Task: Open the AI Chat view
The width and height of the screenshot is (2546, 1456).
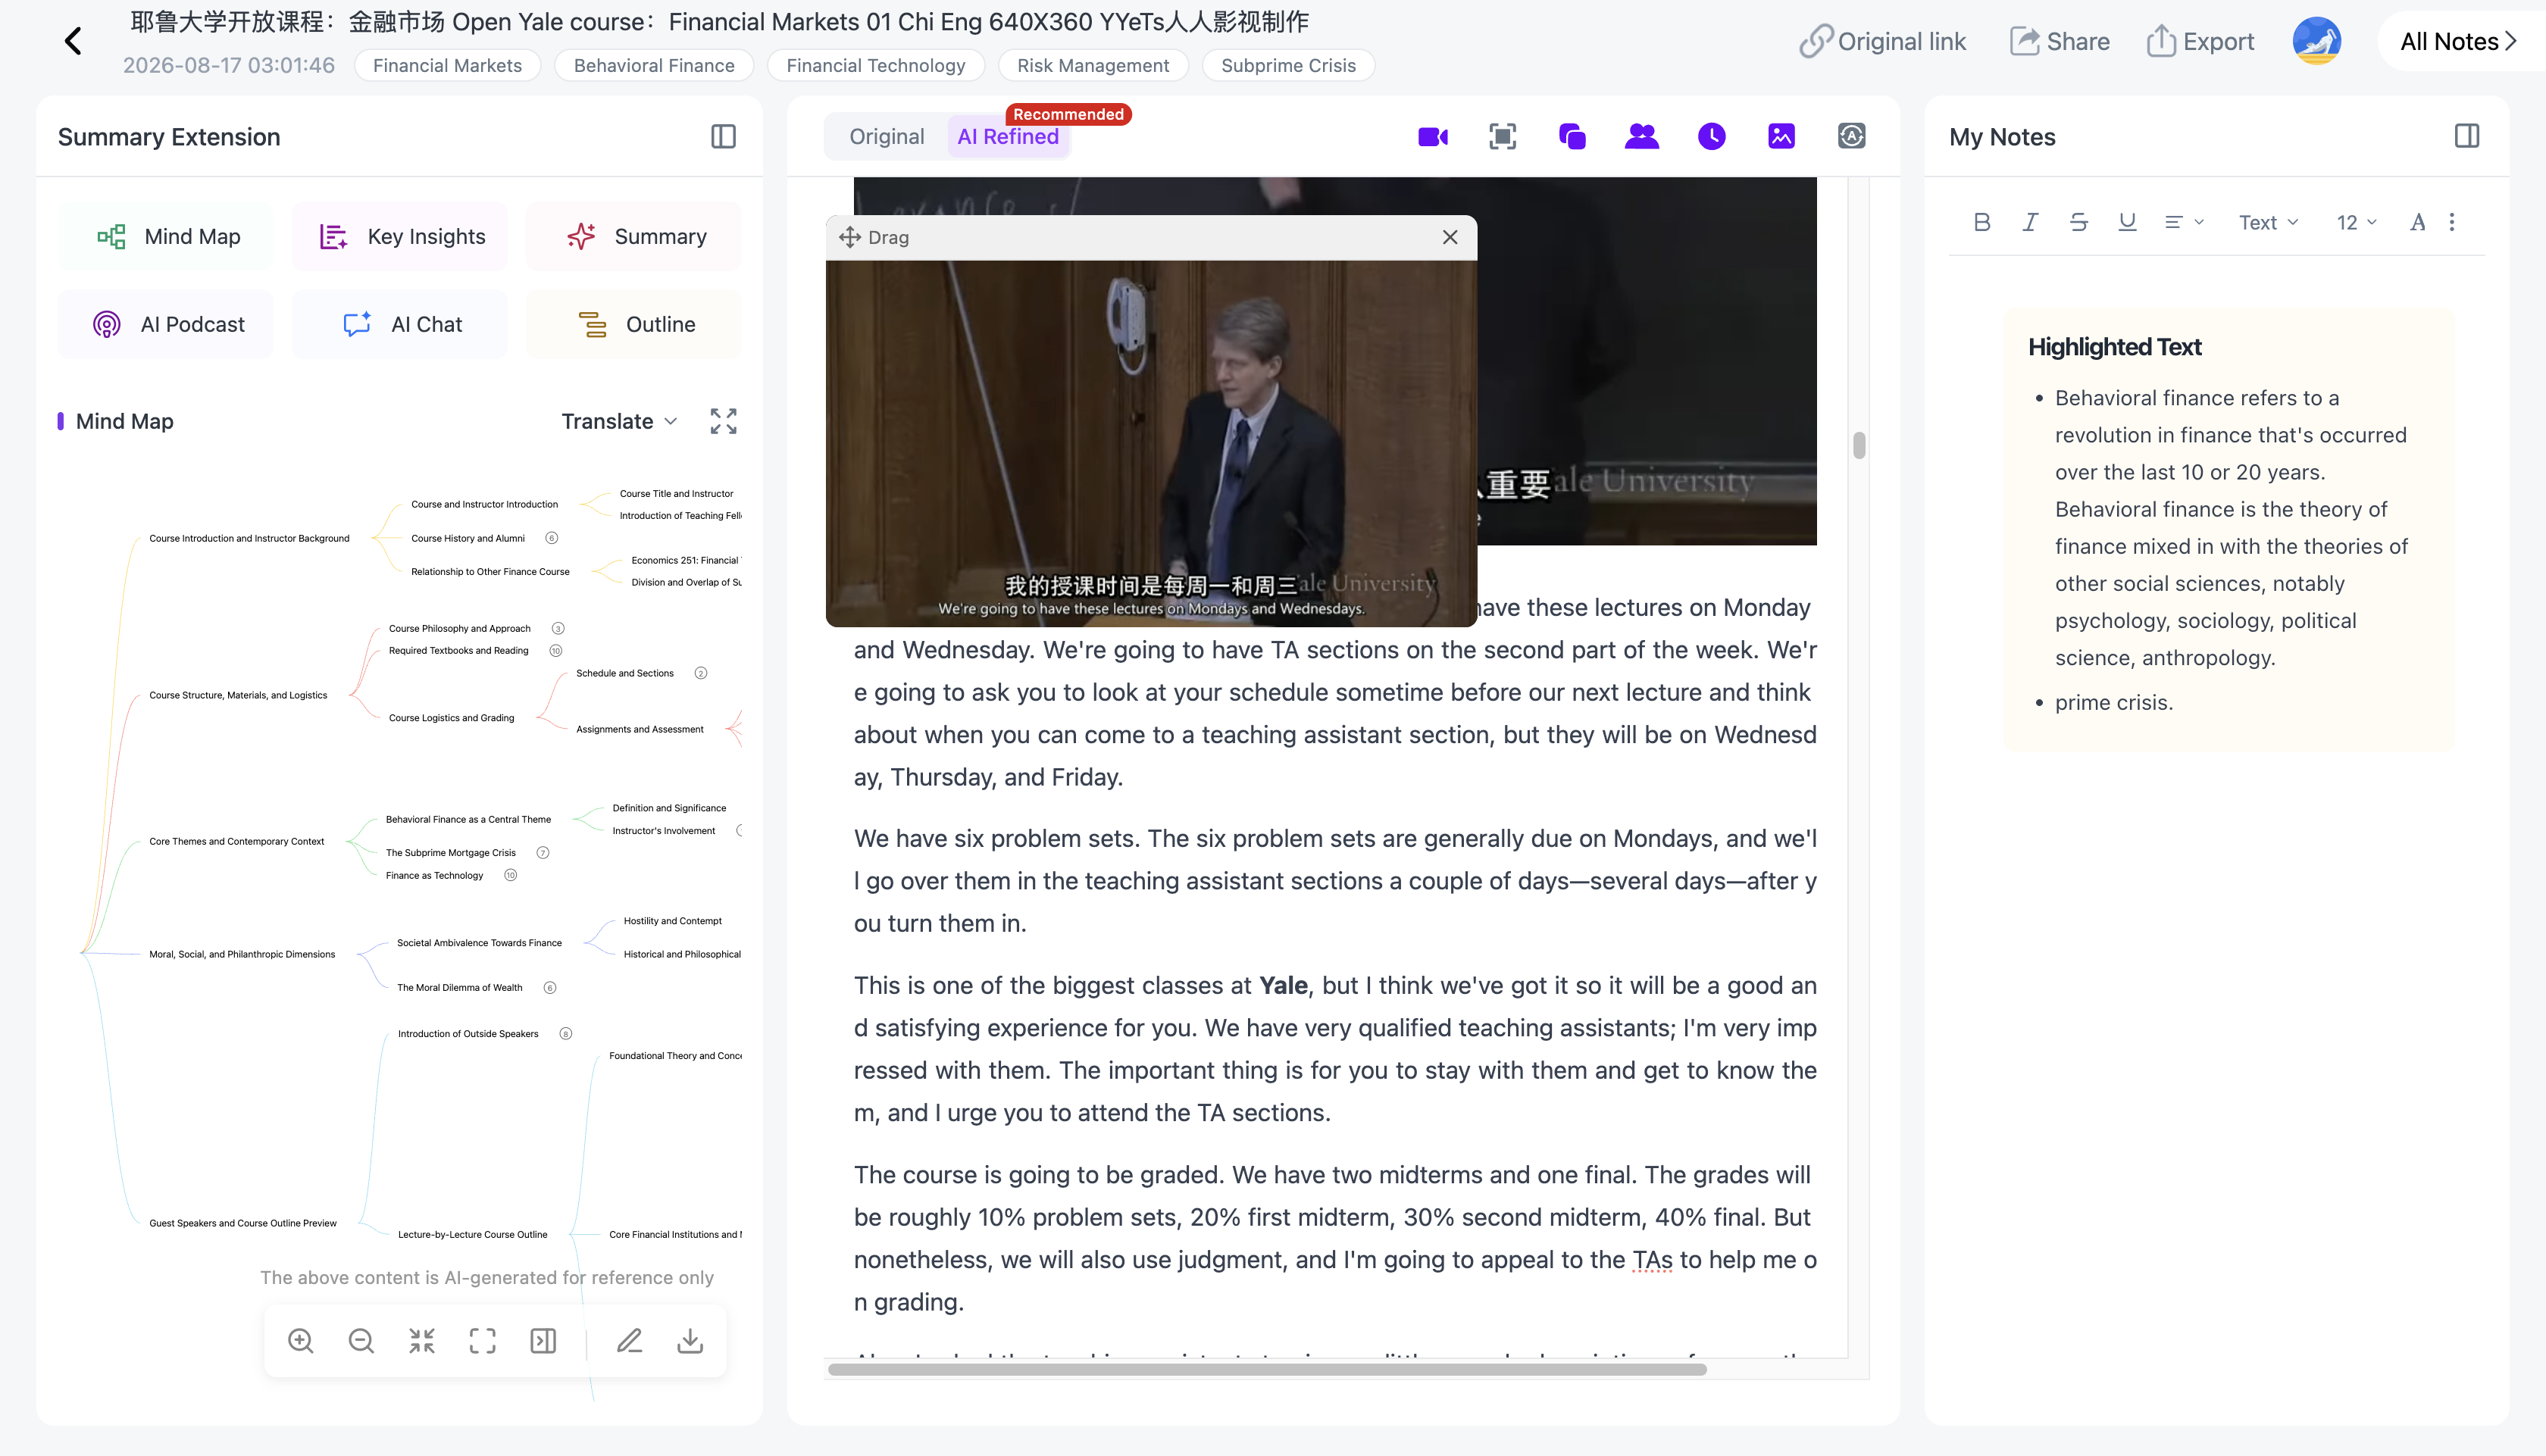Action: point(400,324)
